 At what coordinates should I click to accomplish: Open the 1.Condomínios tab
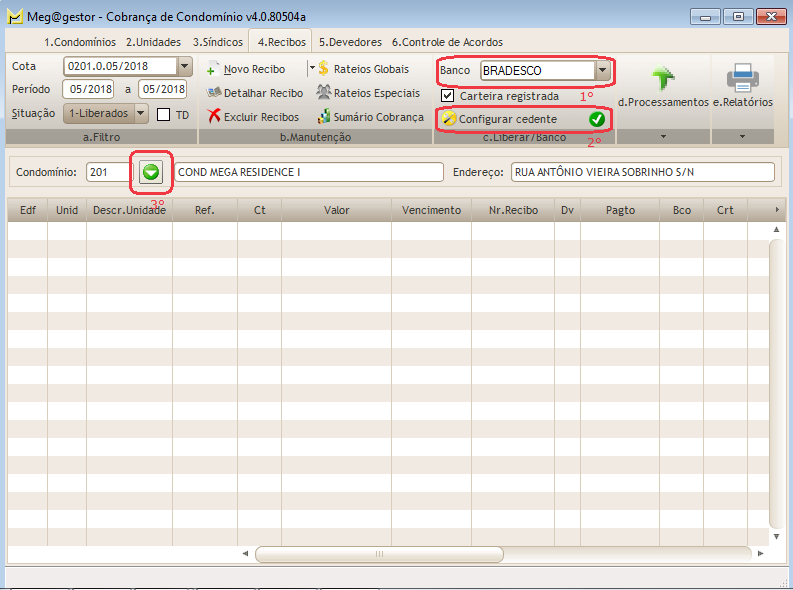80,42
